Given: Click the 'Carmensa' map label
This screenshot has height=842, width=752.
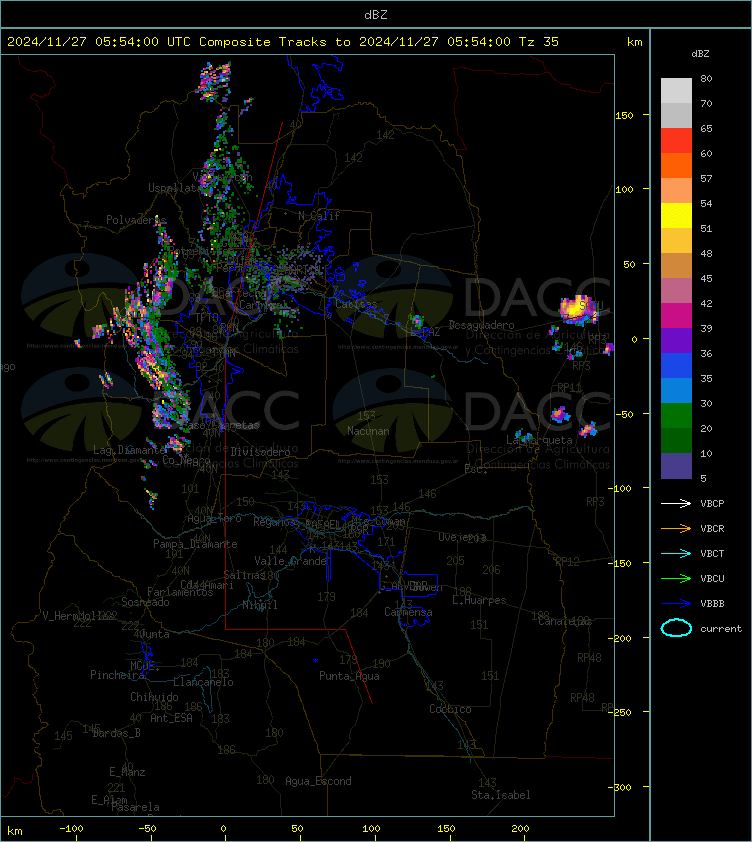Looking at the screenshot, I should pyautogui.click(x=408, y=612).
